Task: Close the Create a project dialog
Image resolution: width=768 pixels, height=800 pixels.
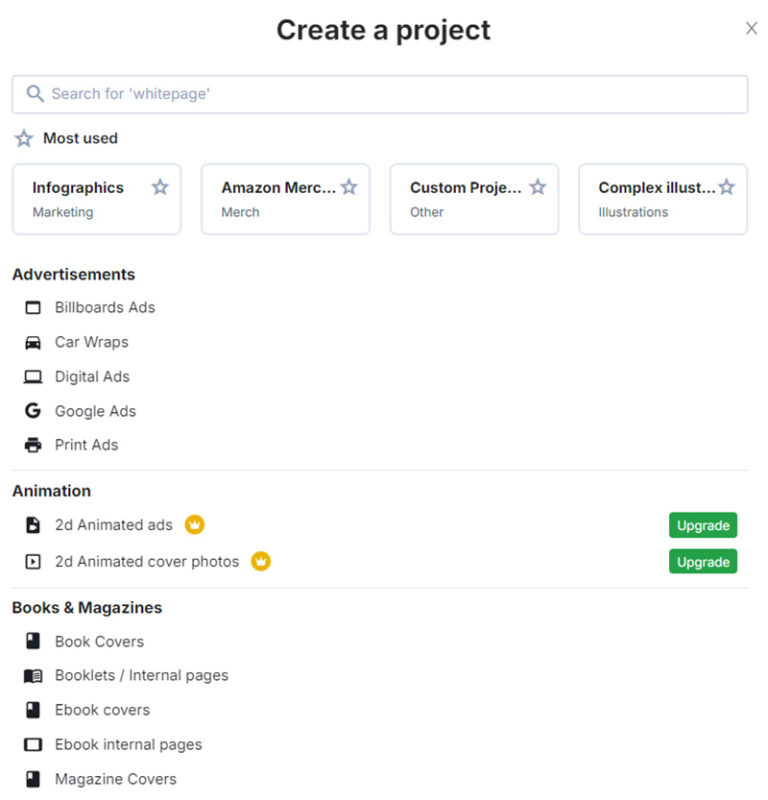Action: click(x=751, y=29)
